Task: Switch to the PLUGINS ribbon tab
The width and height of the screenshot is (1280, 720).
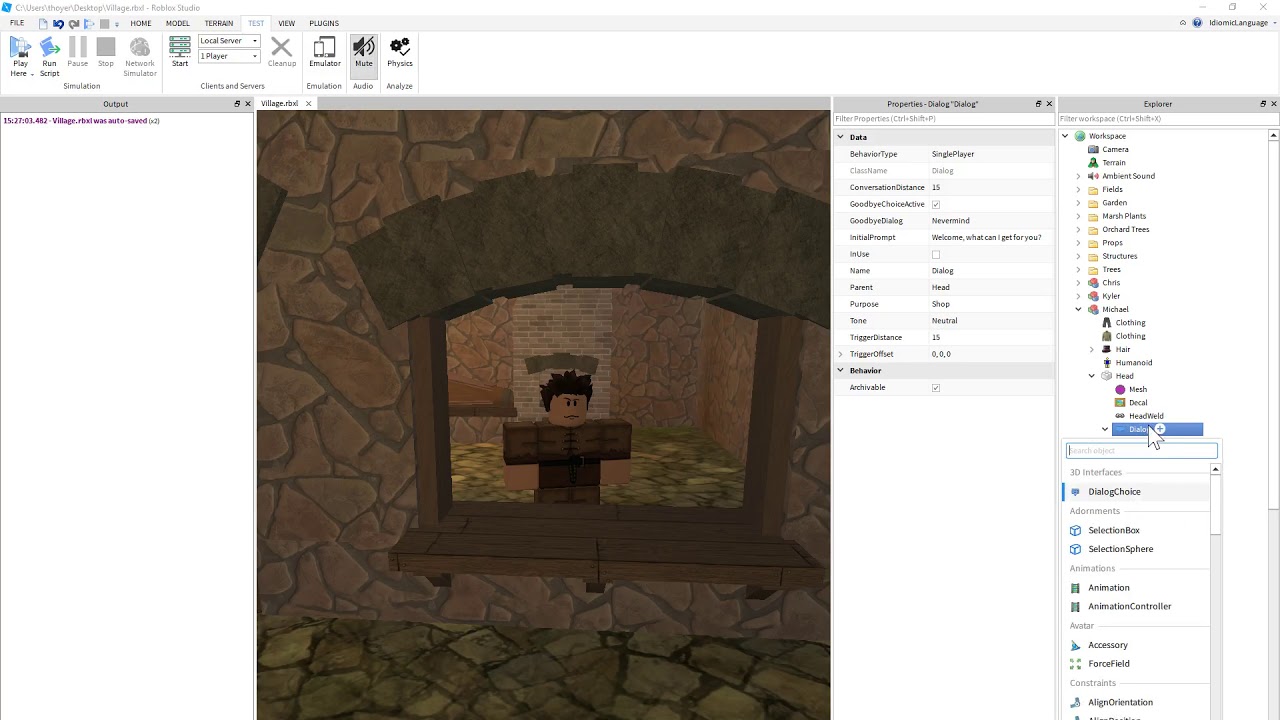Action: pos(324,23)
